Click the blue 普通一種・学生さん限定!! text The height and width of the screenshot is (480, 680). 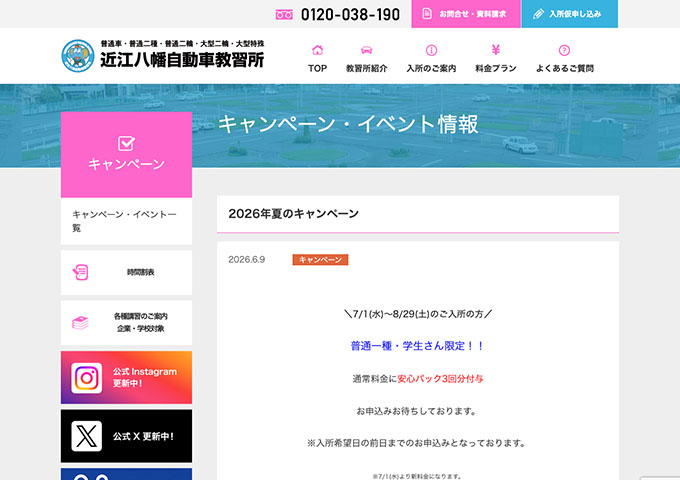pyautogui.click(x=417, y=346)
